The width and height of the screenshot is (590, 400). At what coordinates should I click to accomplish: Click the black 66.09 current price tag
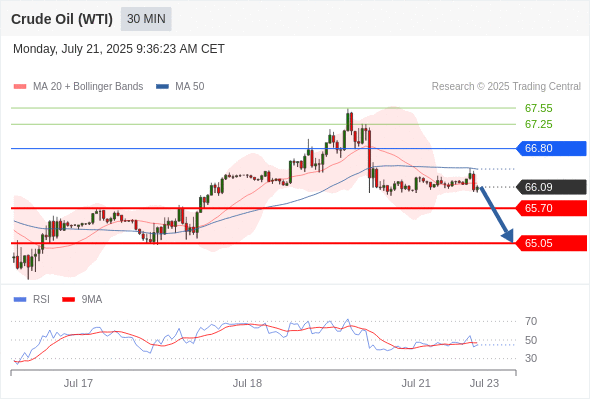point(551,187)
